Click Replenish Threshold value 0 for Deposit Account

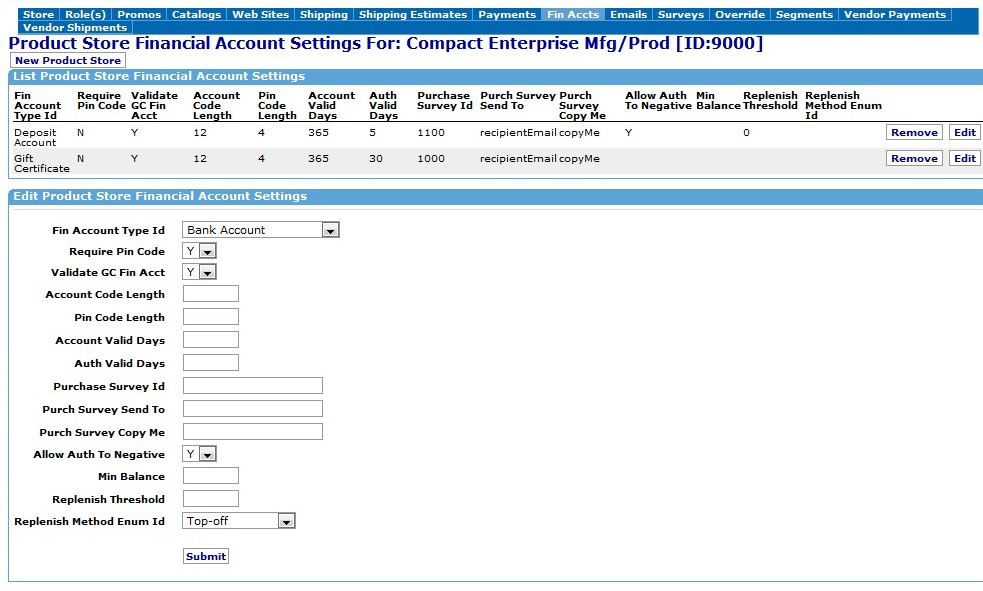(x=746, y=132)
